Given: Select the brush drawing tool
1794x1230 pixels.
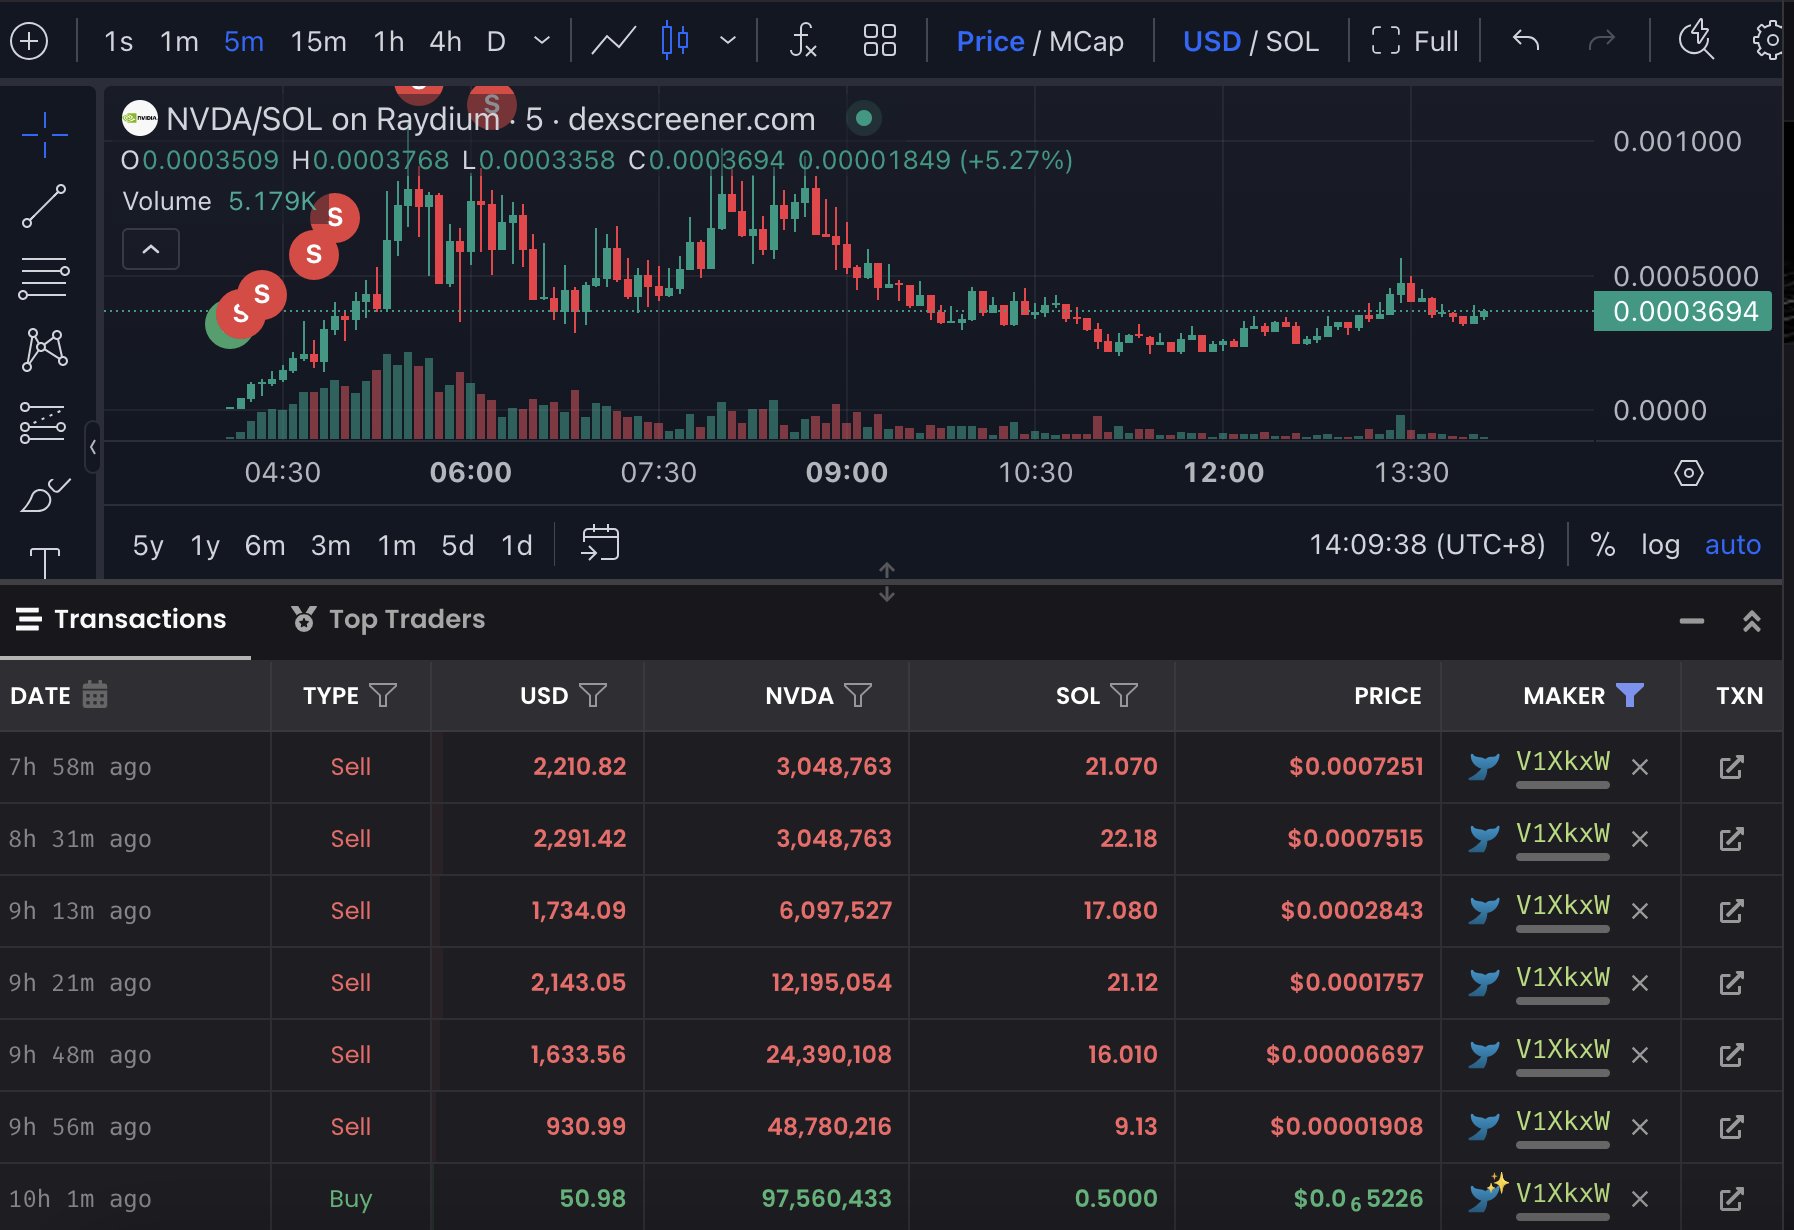Looking at the screenshot, I should tap(44, 494).
